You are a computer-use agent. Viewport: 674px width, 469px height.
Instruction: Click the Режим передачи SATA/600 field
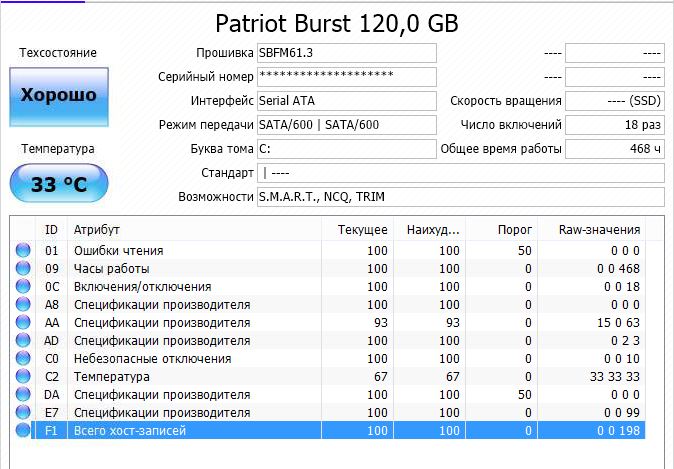[346, 125]
